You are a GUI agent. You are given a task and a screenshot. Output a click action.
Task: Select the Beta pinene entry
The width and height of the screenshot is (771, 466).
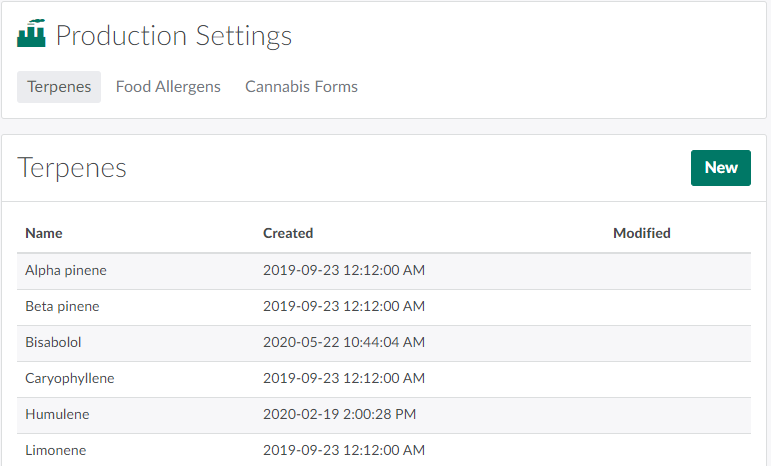coord(62,306)
